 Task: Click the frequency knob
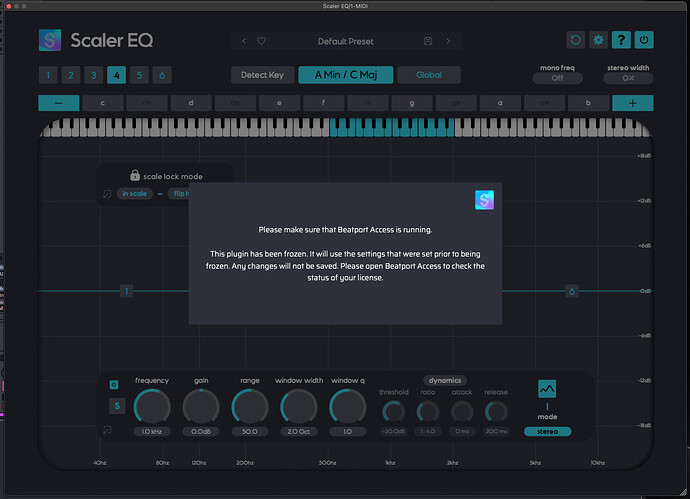152,407
